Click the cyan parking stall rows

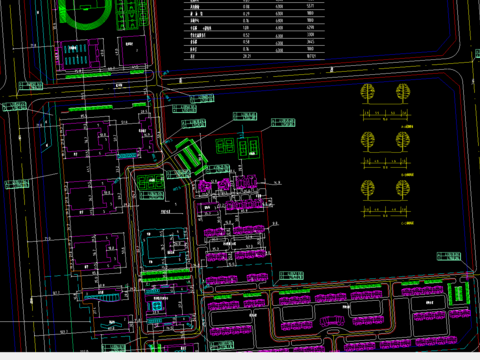click(x=75, y=55)
